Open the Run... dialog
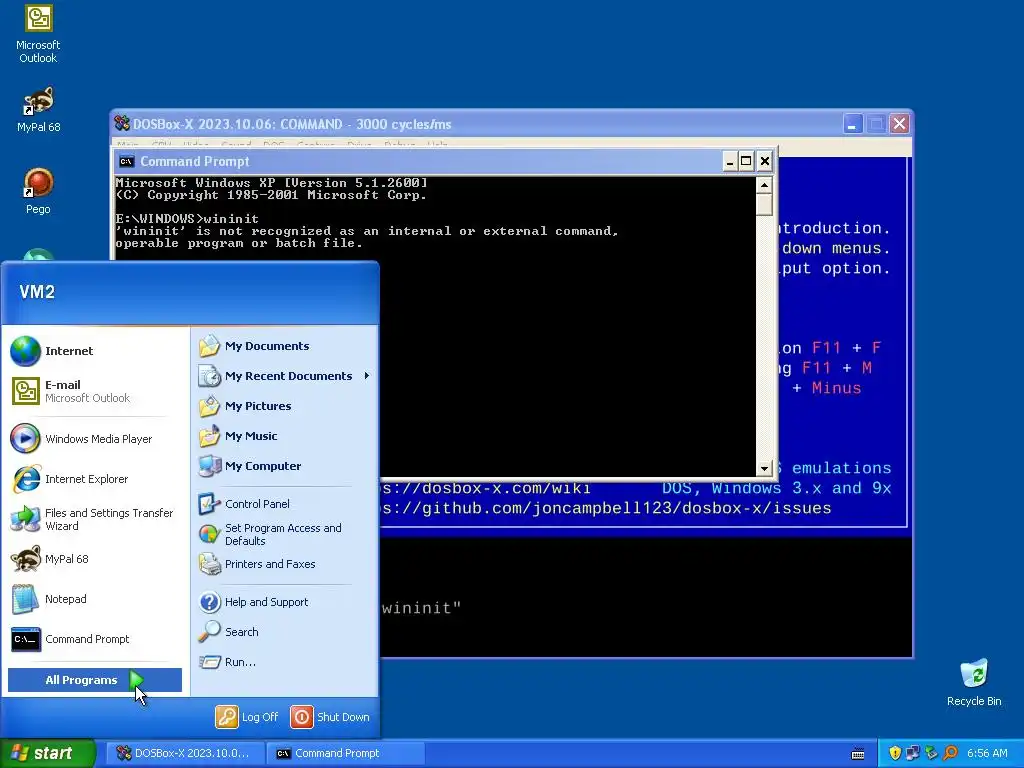The image size is (1024, 768). tap(285, 662)
